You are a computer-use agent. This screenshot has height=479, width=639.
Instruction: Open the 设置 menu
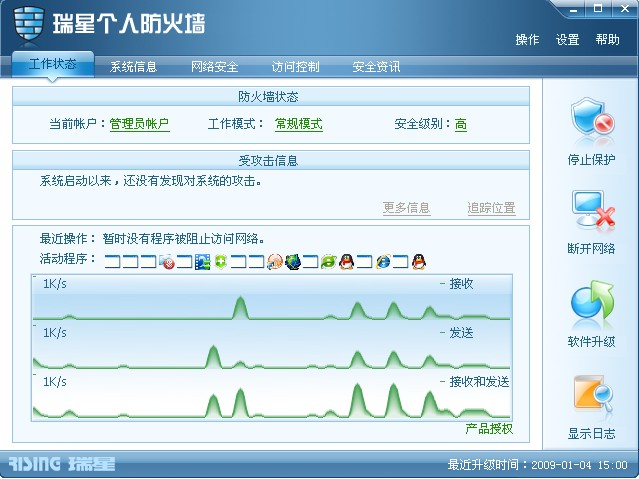pos(567,40)
